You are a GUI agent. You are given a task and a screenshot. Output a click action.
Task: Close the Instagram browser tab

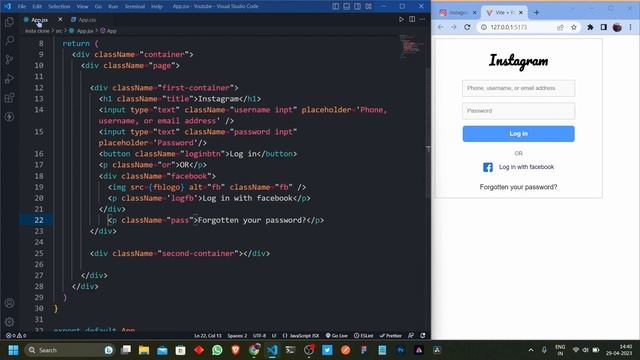(x=474, y=13)
